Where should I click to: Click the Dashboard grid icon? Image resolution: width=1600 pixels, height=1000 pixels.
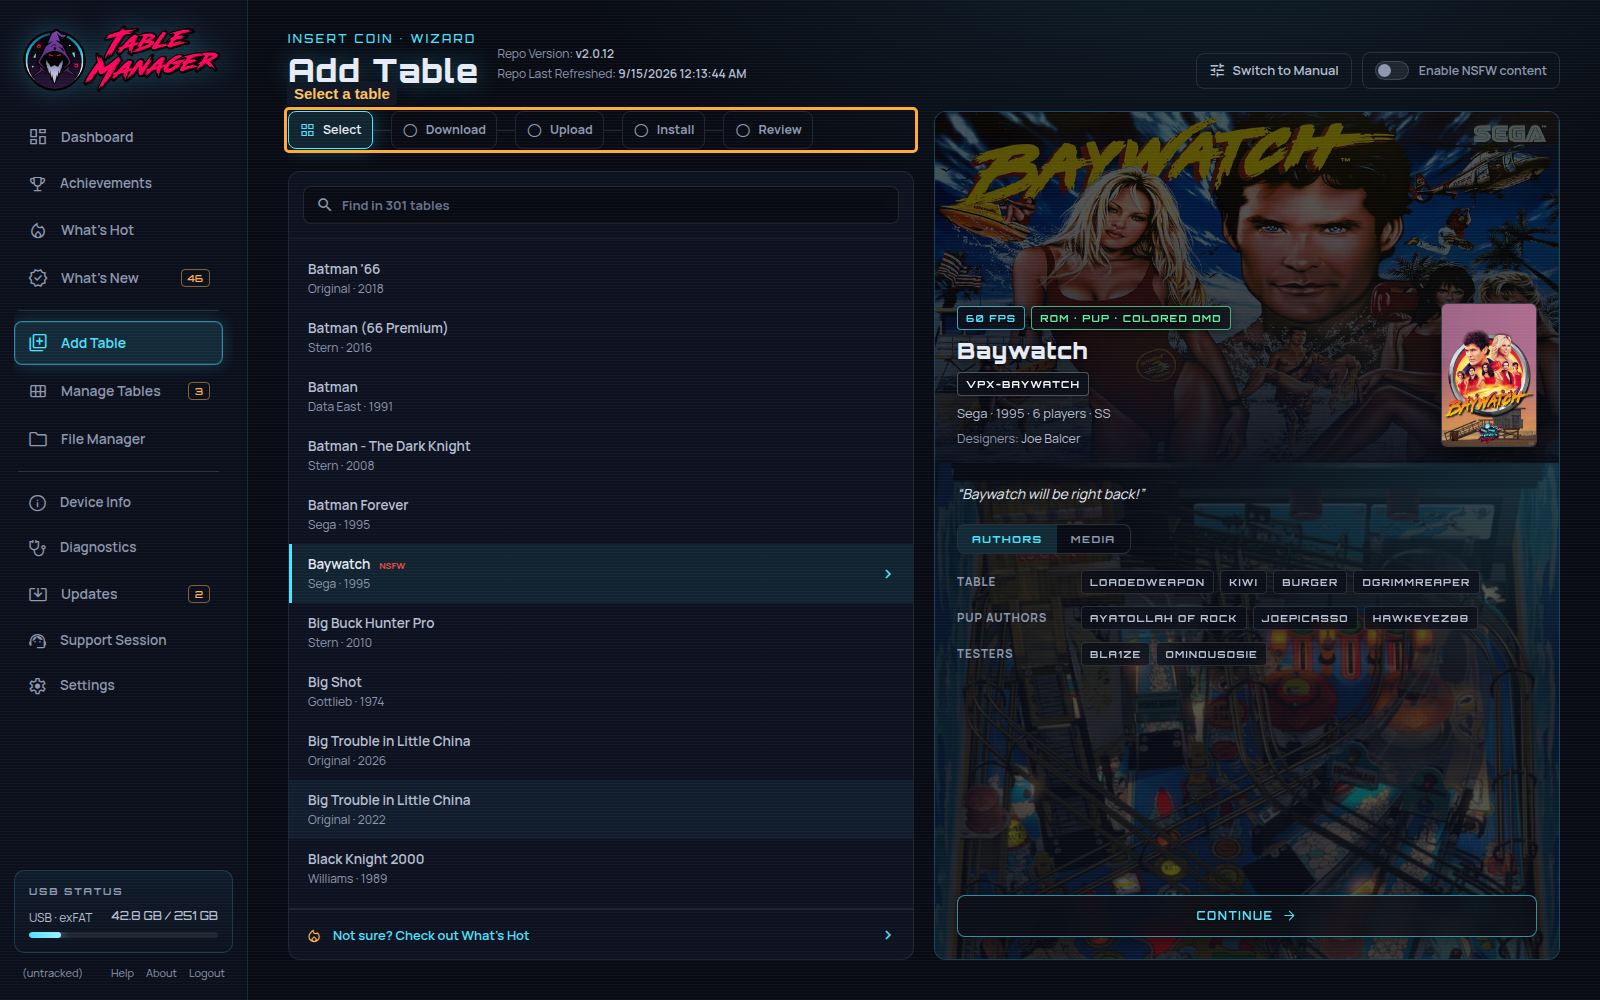click(38, 137)
